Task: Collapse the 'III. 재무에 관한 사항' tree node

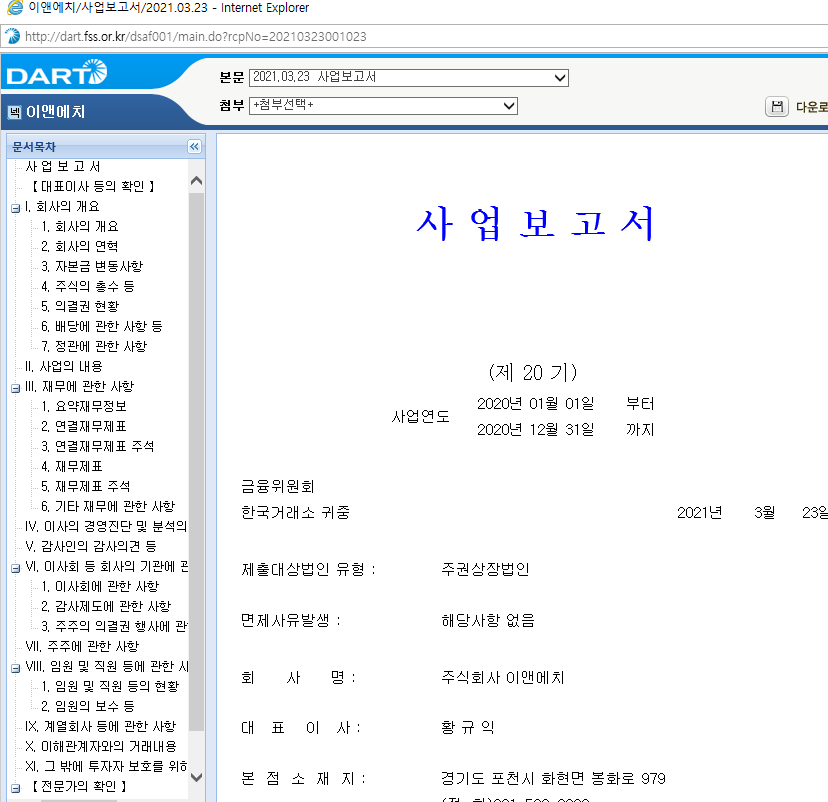Action: (15, 388)
